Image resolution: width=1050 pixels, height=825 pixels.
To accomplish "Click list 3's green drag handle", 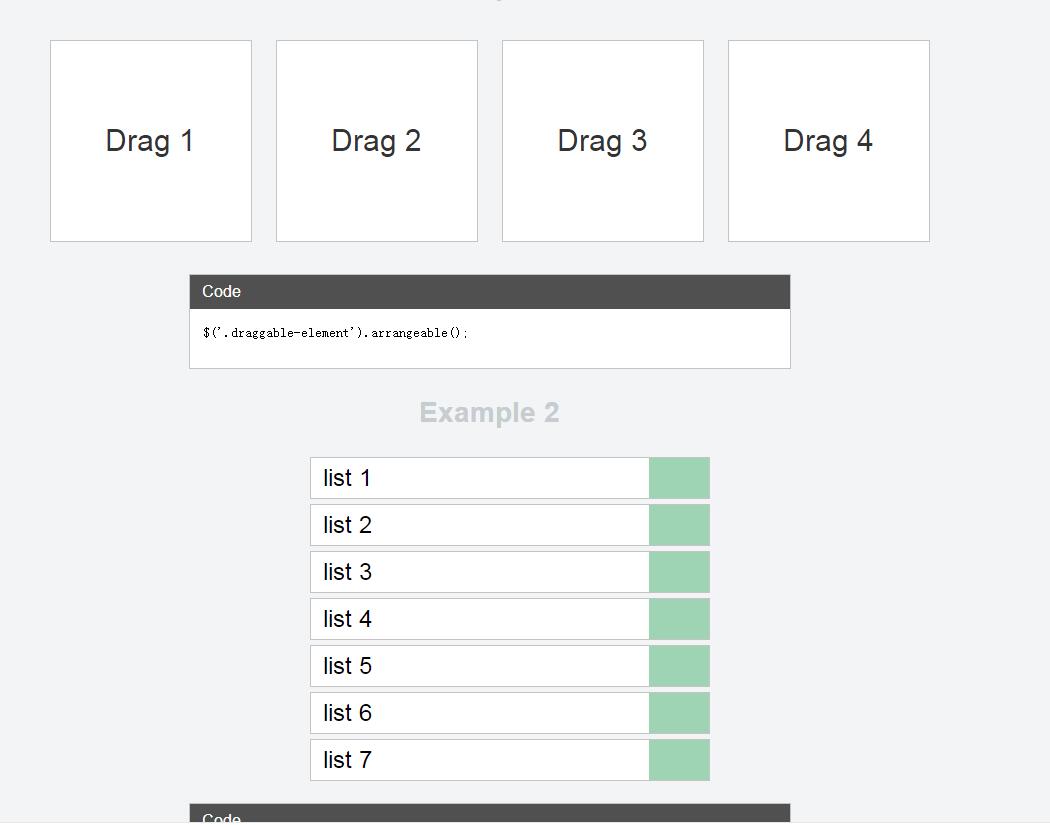I will point(679,572).
